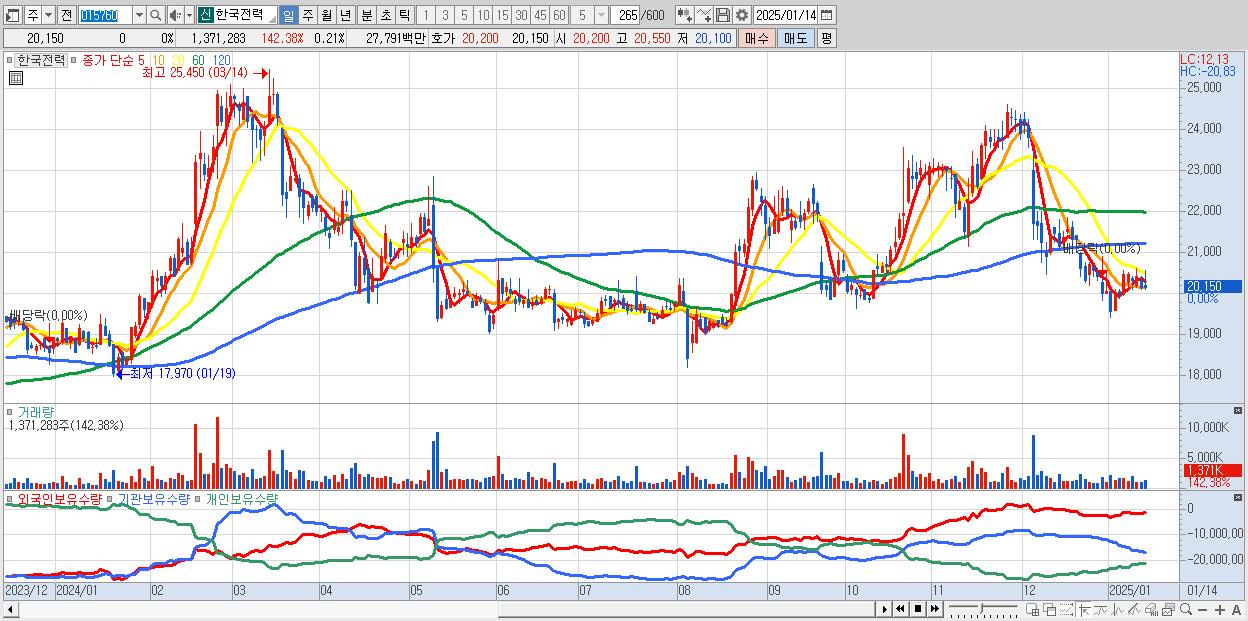The height and width of the screenshot is (621, 1248).
Task: Select interval 1 tab
Action: (x=425, y=15)
